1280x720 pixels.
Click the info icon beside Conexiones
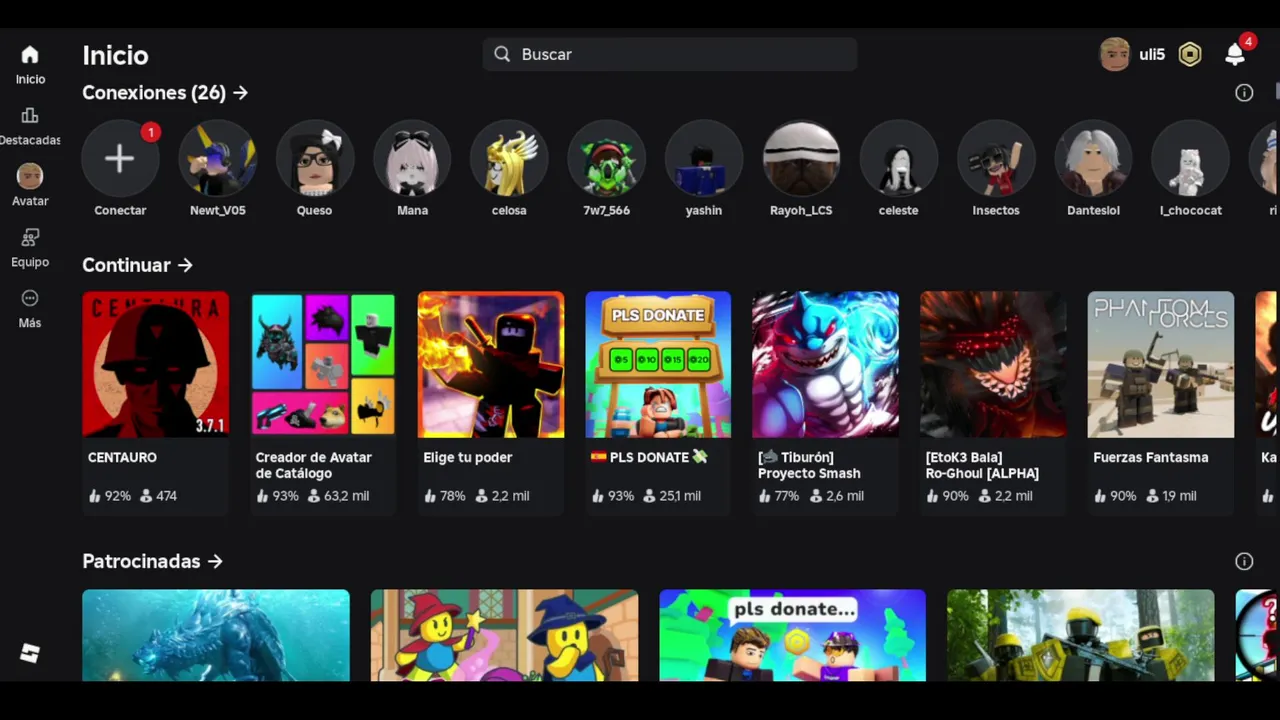point(1244,93)
